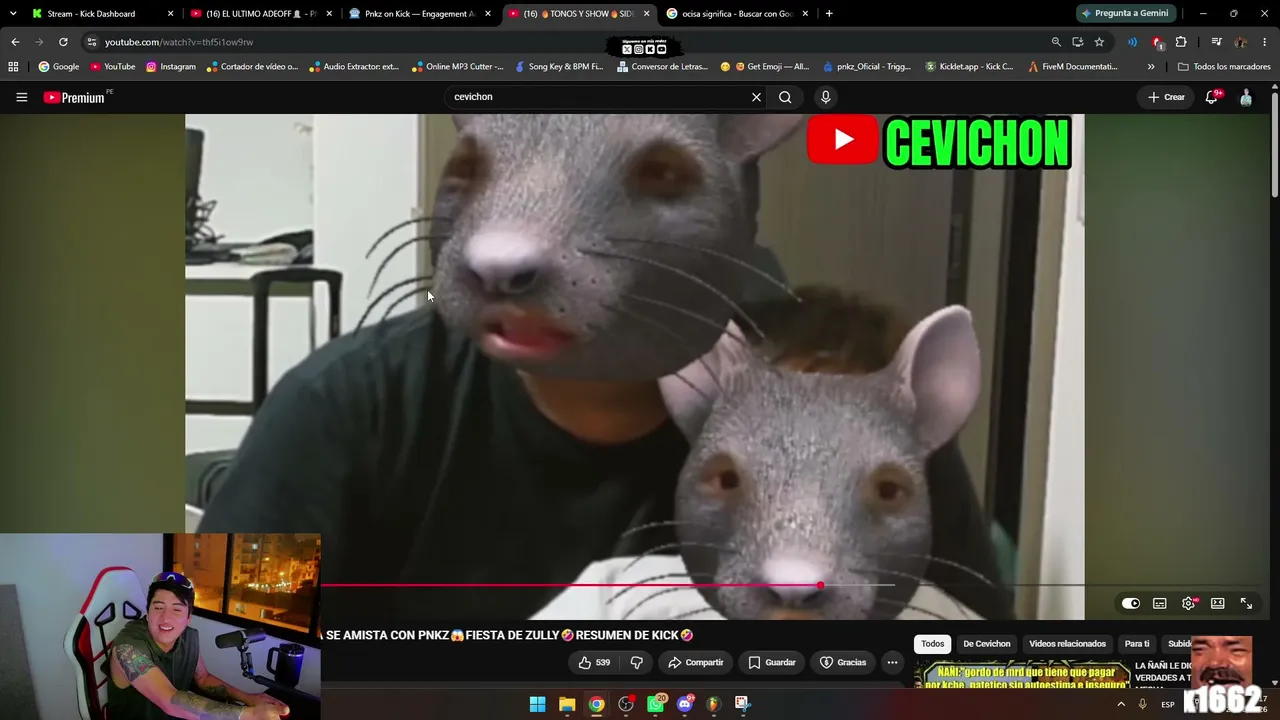Open more video actions menu
Viewport: 1280px width, 720px height.
coord(892,662)
